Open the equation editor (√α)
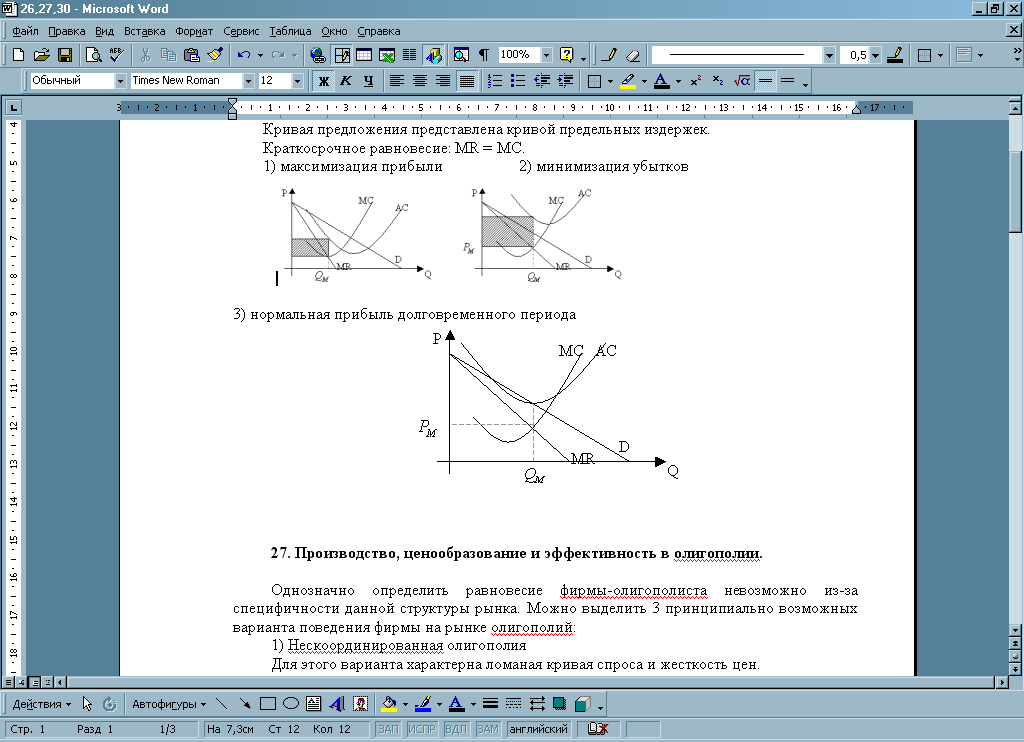 pyautogui.click(x=741, y=81)
